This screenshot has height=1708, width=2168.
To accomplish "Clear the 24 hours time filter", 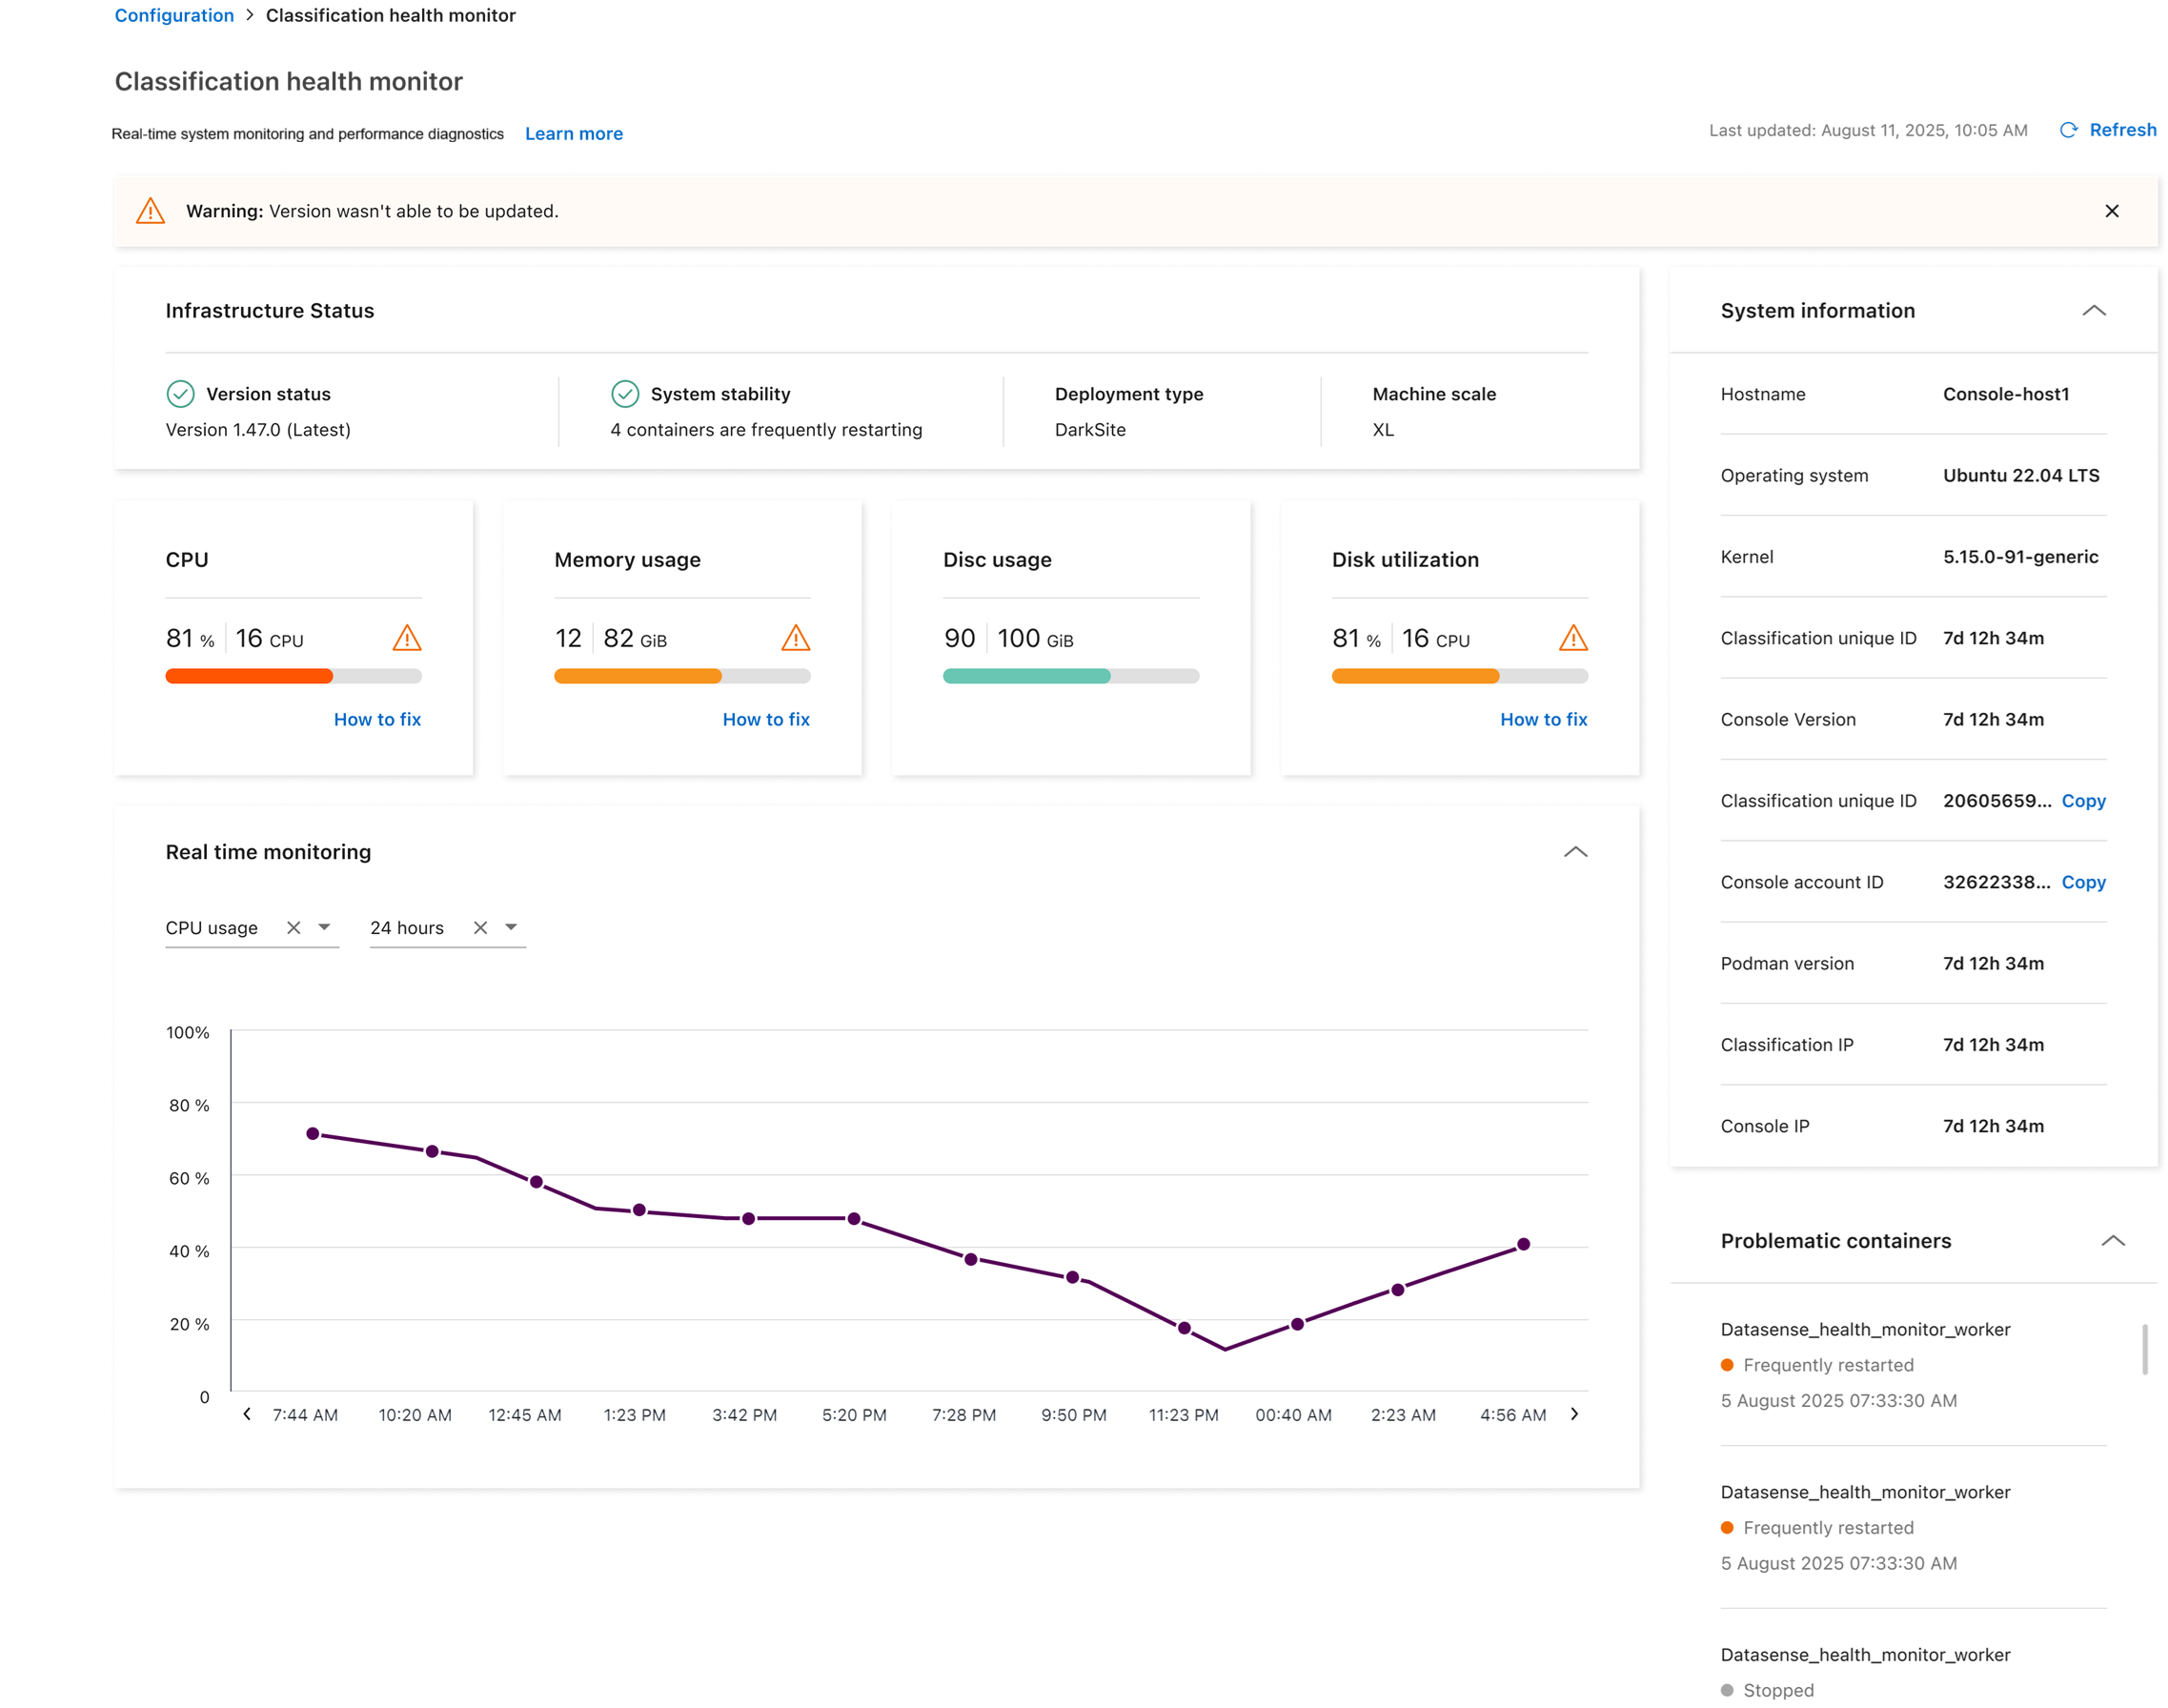I will coord(480,927).
